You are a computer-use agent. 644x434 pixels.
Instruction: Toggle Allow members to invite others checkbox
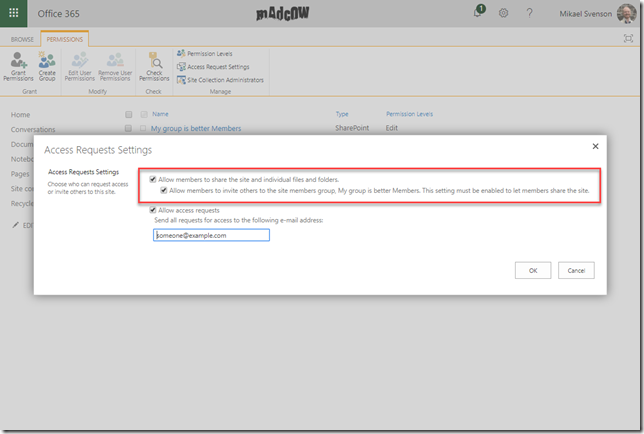point(164,191)
